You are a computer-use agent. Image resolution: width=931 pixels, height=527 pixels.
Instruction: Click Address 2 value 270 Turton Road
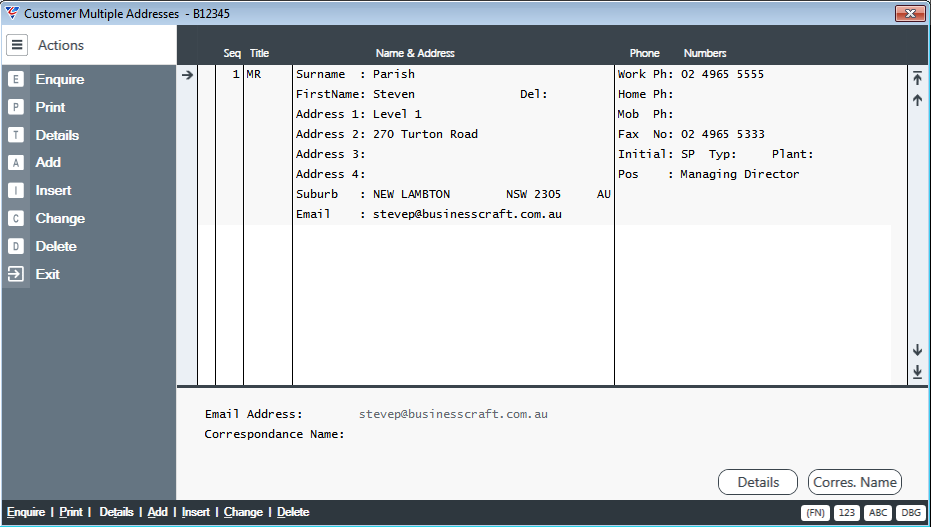[x=425, y=134]
